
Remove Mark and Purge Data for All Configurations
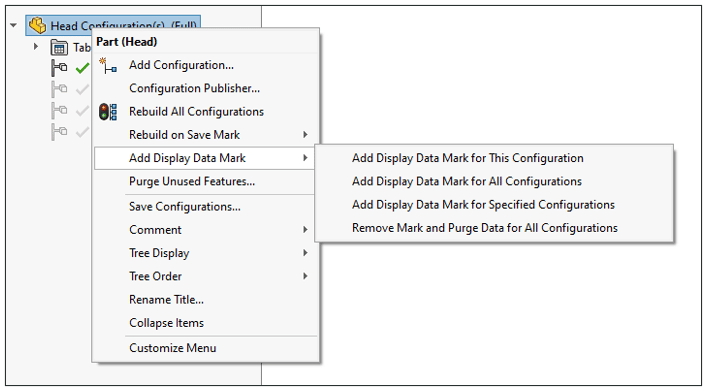(485, 228)
